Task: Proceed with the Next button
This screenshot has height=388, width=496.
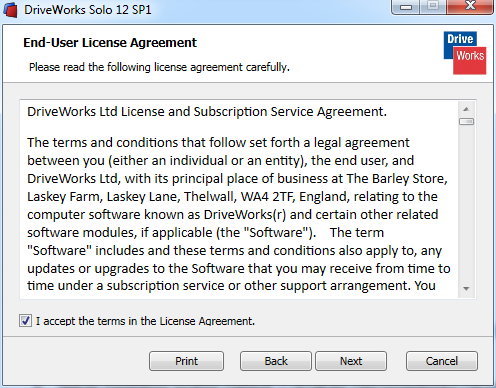Action: click(351, 361)
